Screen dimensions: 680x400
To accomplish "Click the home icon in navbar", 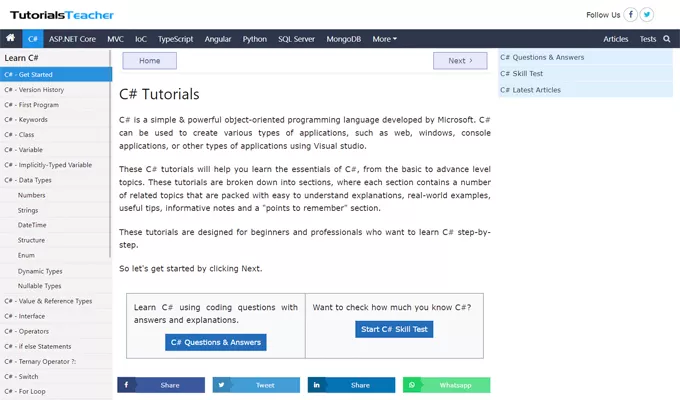I will click(x=10, y=38).
